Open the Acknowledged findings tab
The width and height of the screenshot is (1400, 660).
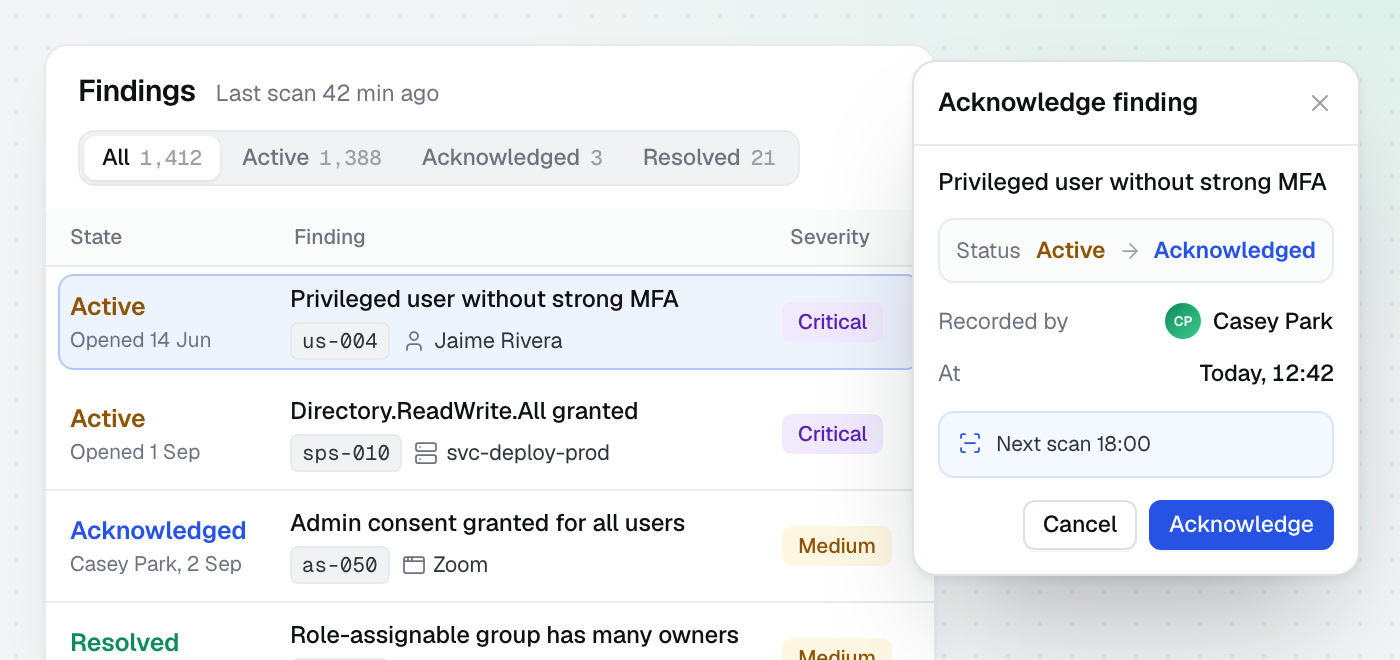pyautogui.click(x=512, y=158)
